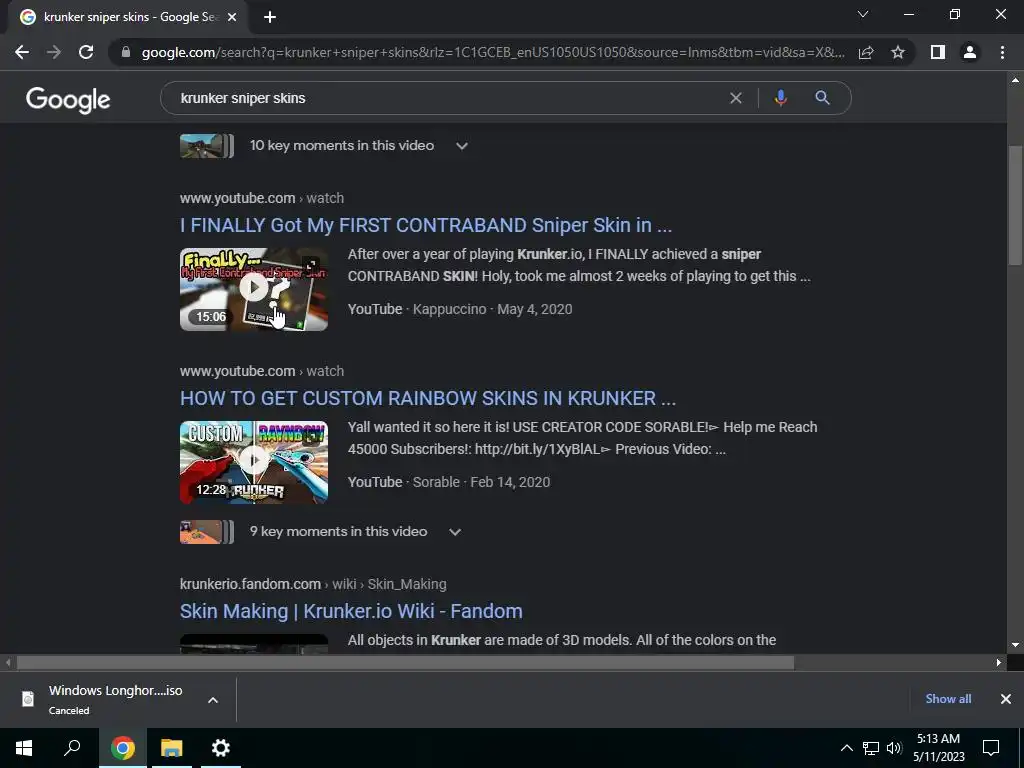1024x768 pixels.
Task: Start voice search with the microphone icon
Action: coord(780,98)
